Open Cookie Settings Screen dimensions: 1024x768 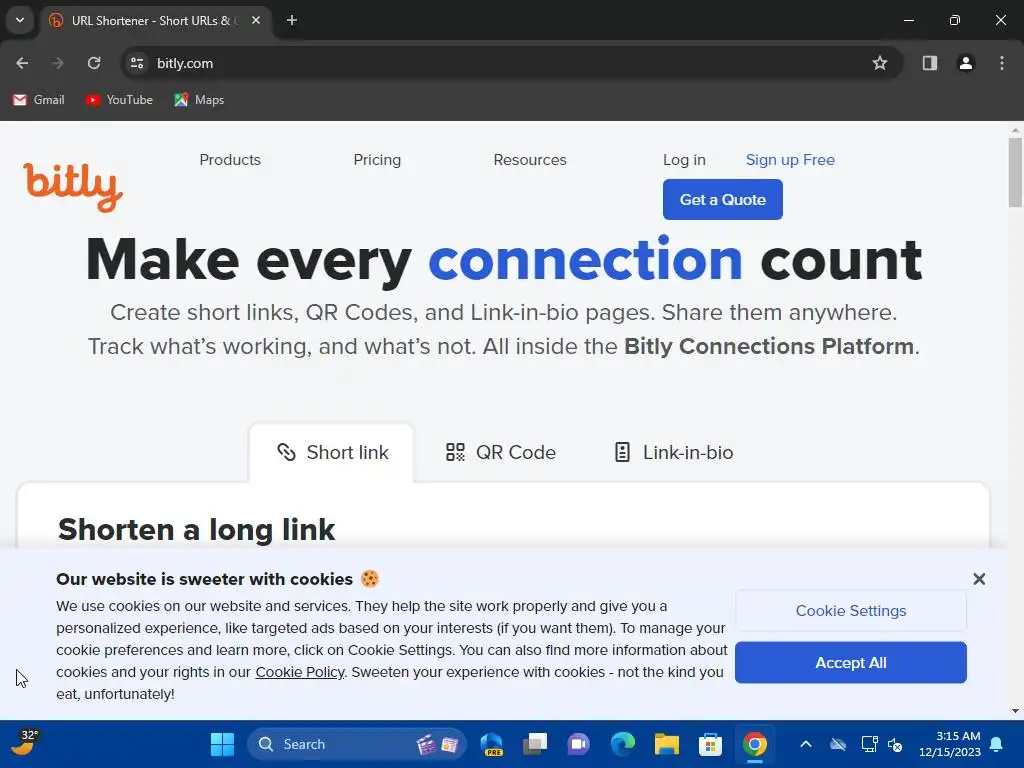[x=850, y=611]
